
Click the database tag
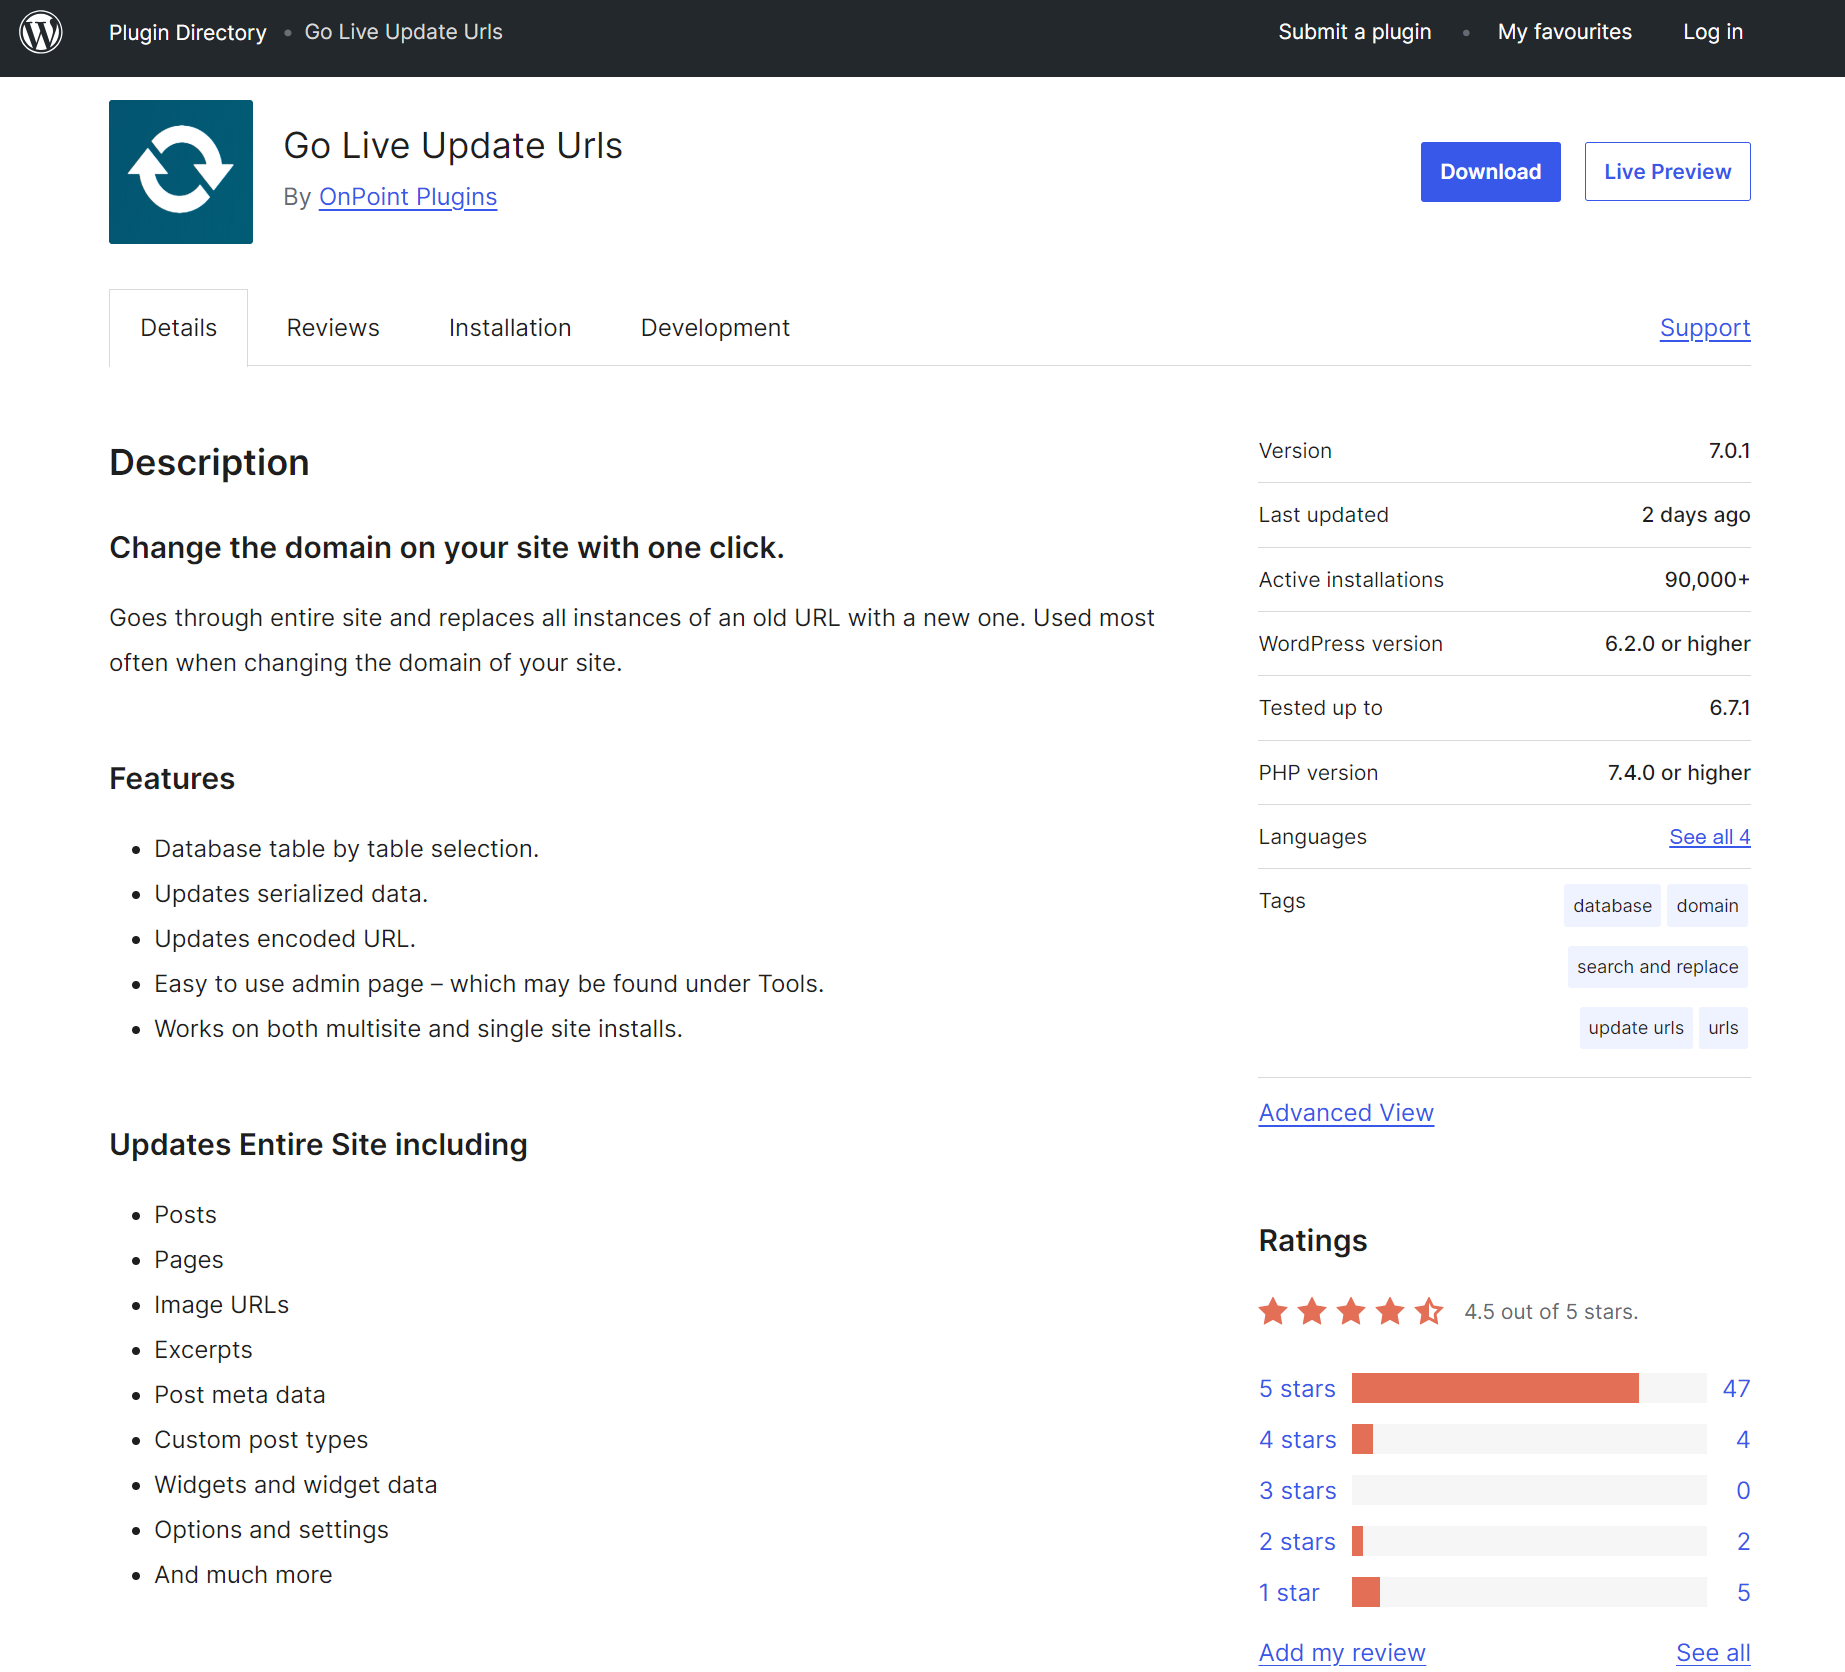(x=1612, y=906)
